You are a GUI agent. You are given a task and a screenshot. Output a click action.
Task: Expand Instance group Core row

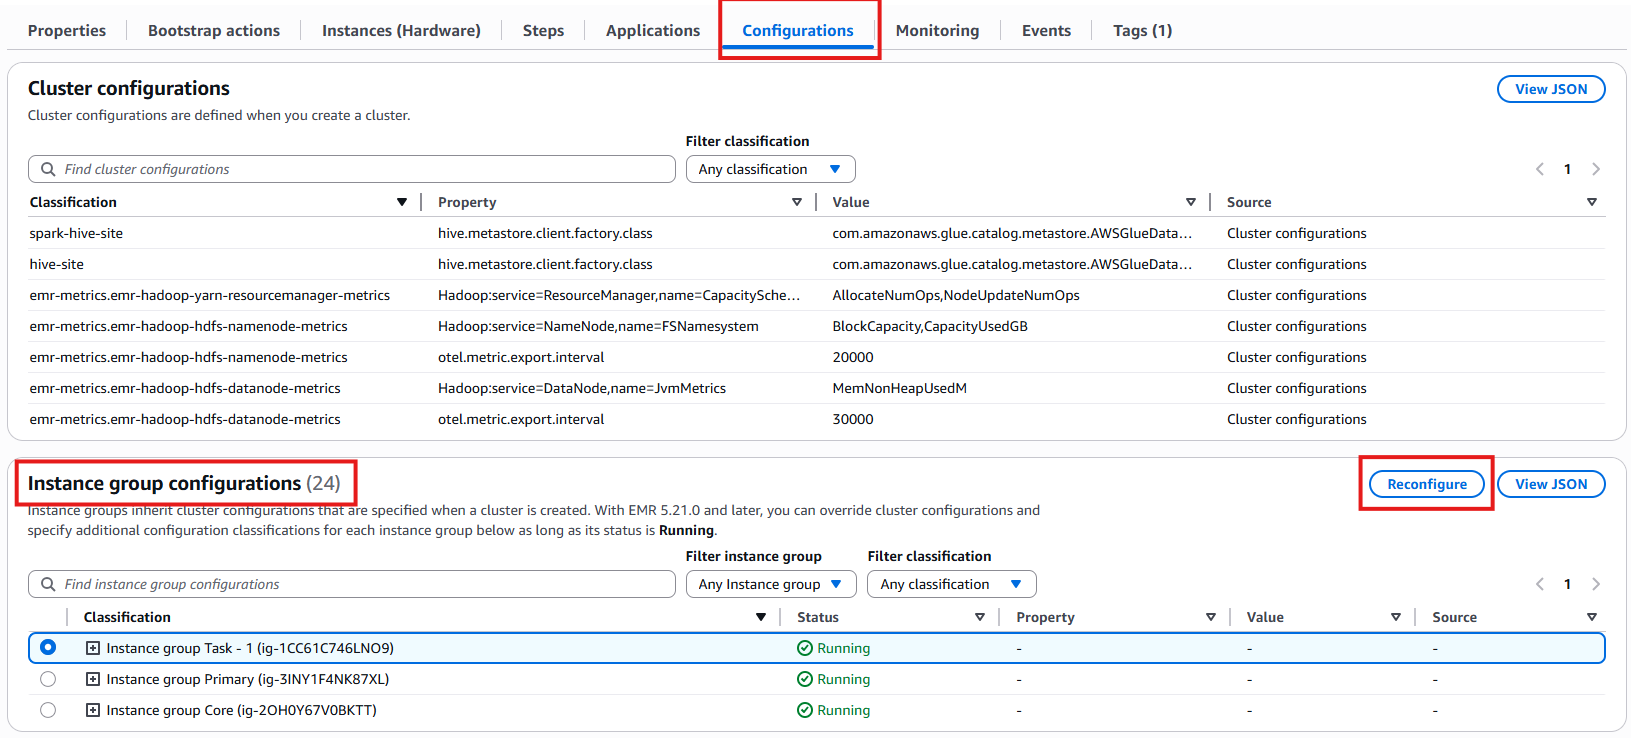tap(93, 710)
